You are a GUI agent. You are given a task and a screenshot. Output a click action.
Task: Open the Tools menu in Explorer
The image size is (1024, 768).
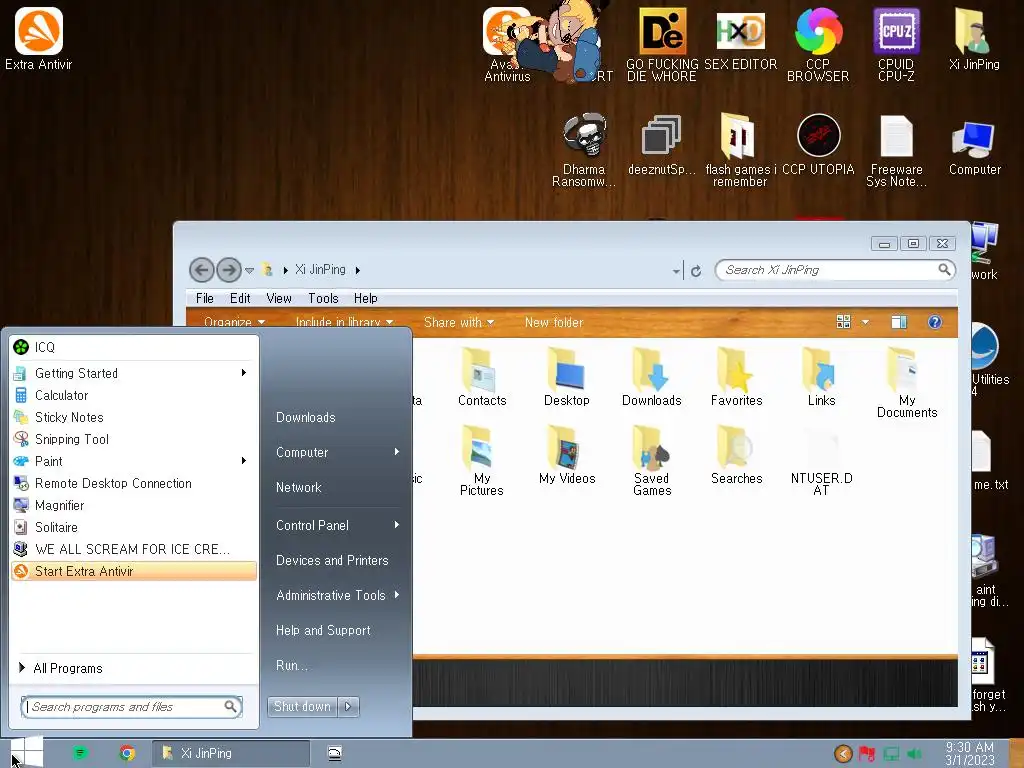(x=323, y=298)
